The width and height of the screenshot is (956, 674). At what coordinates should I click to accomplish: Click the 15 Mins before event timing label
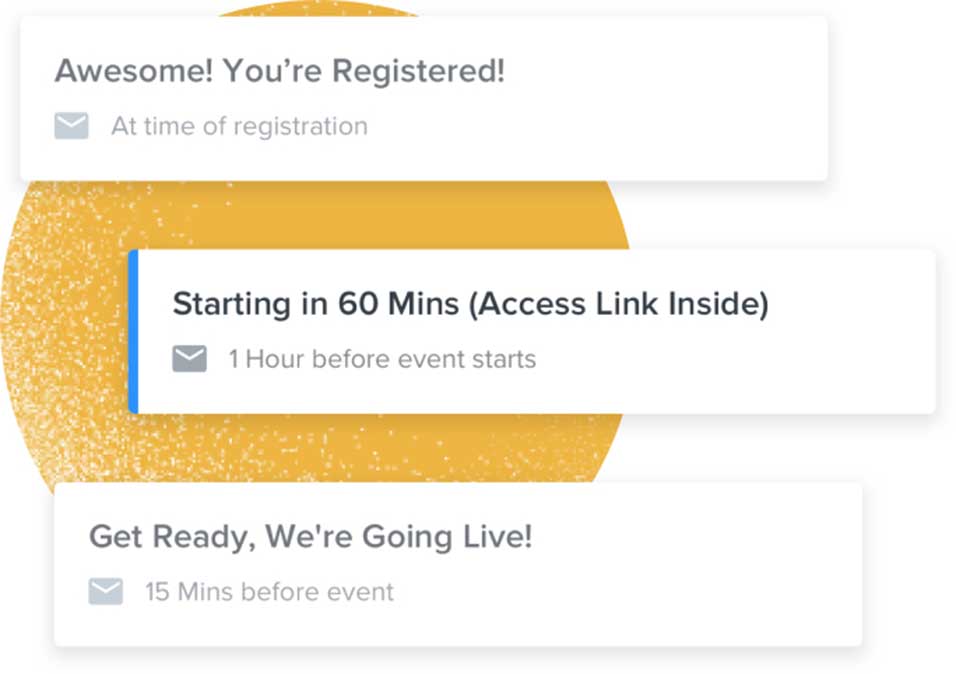coord(269,592)
